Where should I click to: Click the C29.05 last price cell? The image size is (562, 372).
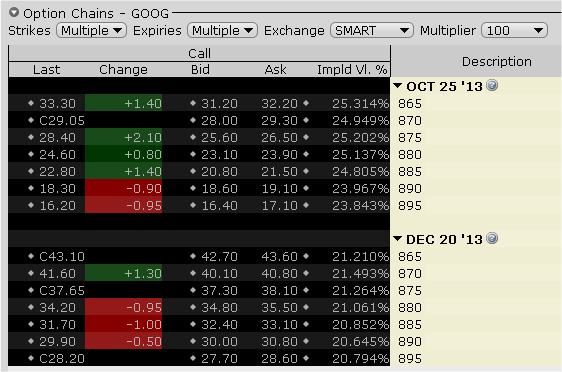pyautogui.click(x=62, y=120)
